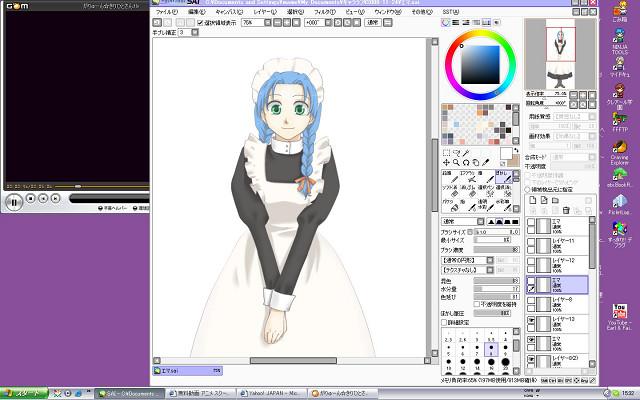Click the zoom out minus button in the top toolbar

tap(278, 23)
